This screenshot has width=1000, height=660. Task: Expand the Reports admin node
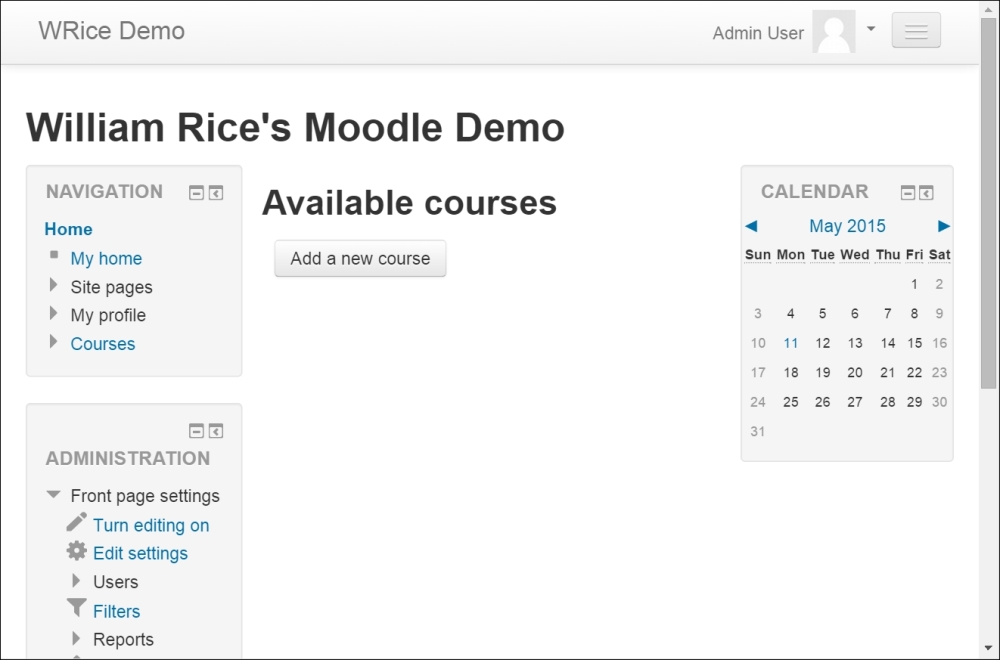[x=77, y=638]
